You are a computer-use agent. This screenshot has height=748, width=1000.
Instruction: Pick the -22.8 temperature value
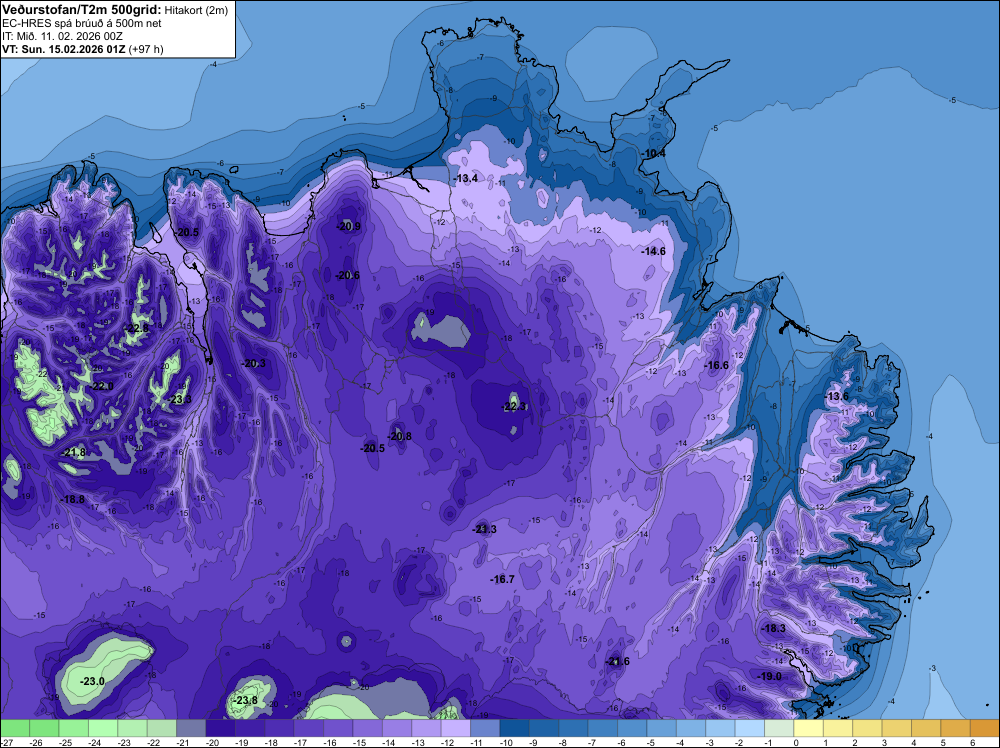click(x=136, y=328)
